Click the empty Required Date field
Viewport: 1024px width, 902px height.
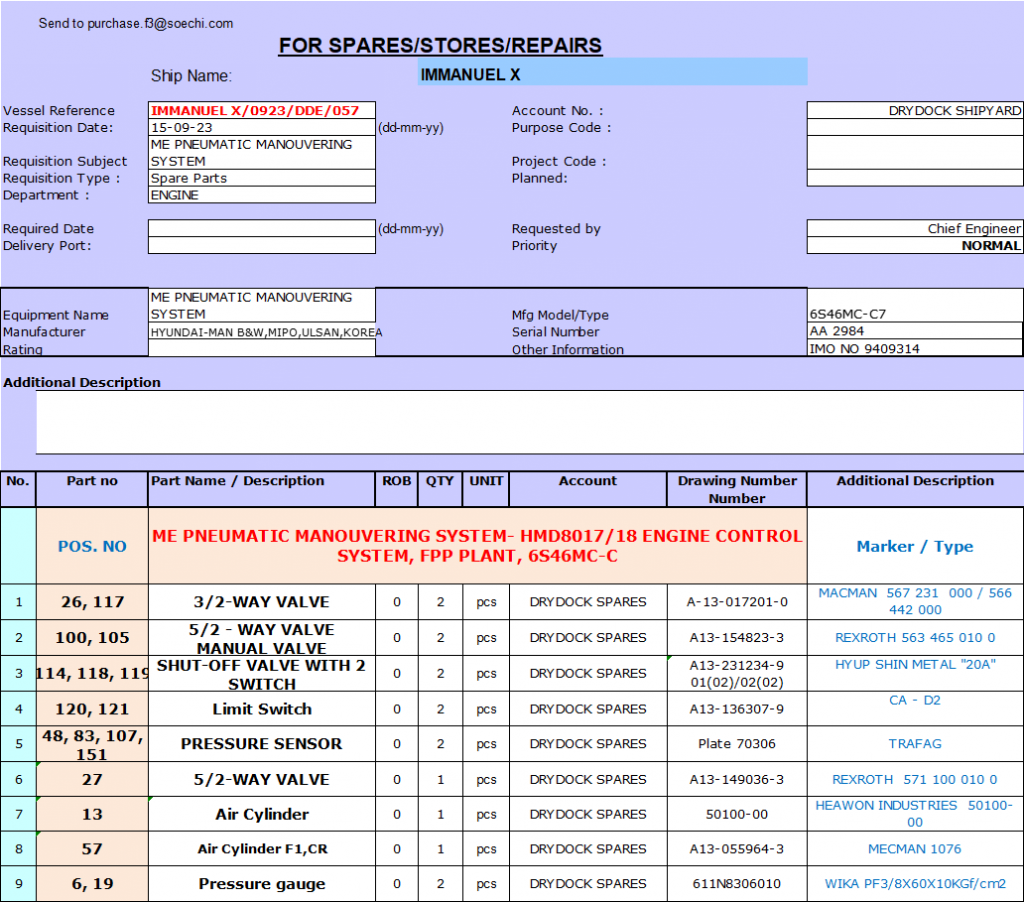(x=261, y=229)
